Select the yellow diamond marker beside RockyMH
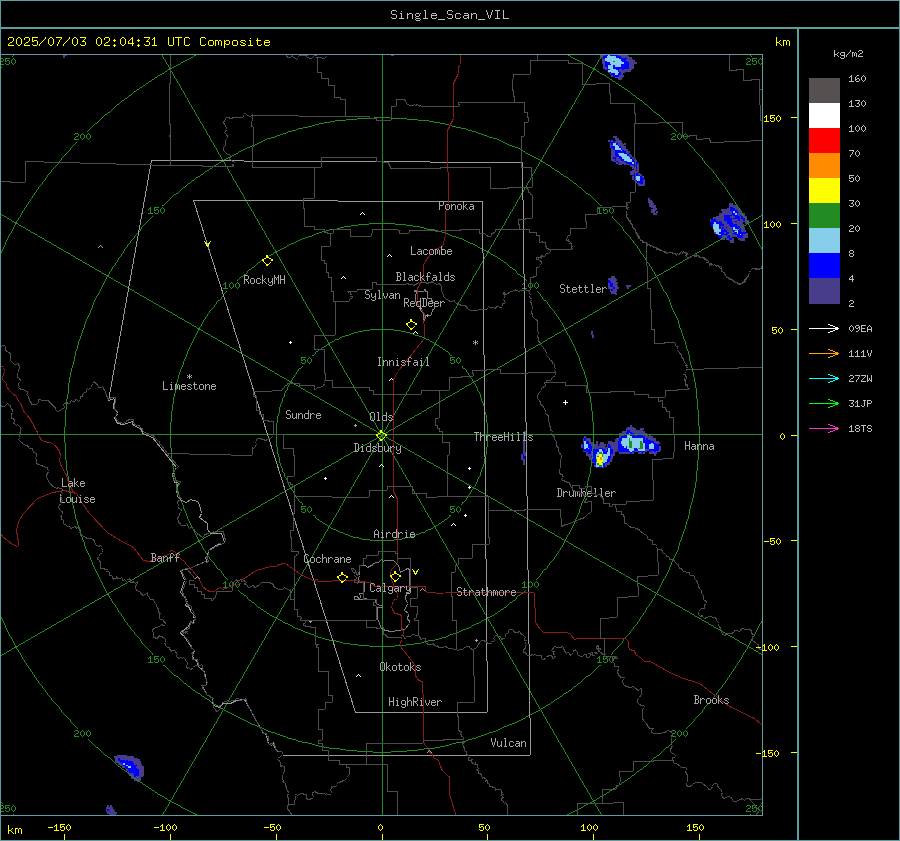900x841 pixels. [267, 261]
